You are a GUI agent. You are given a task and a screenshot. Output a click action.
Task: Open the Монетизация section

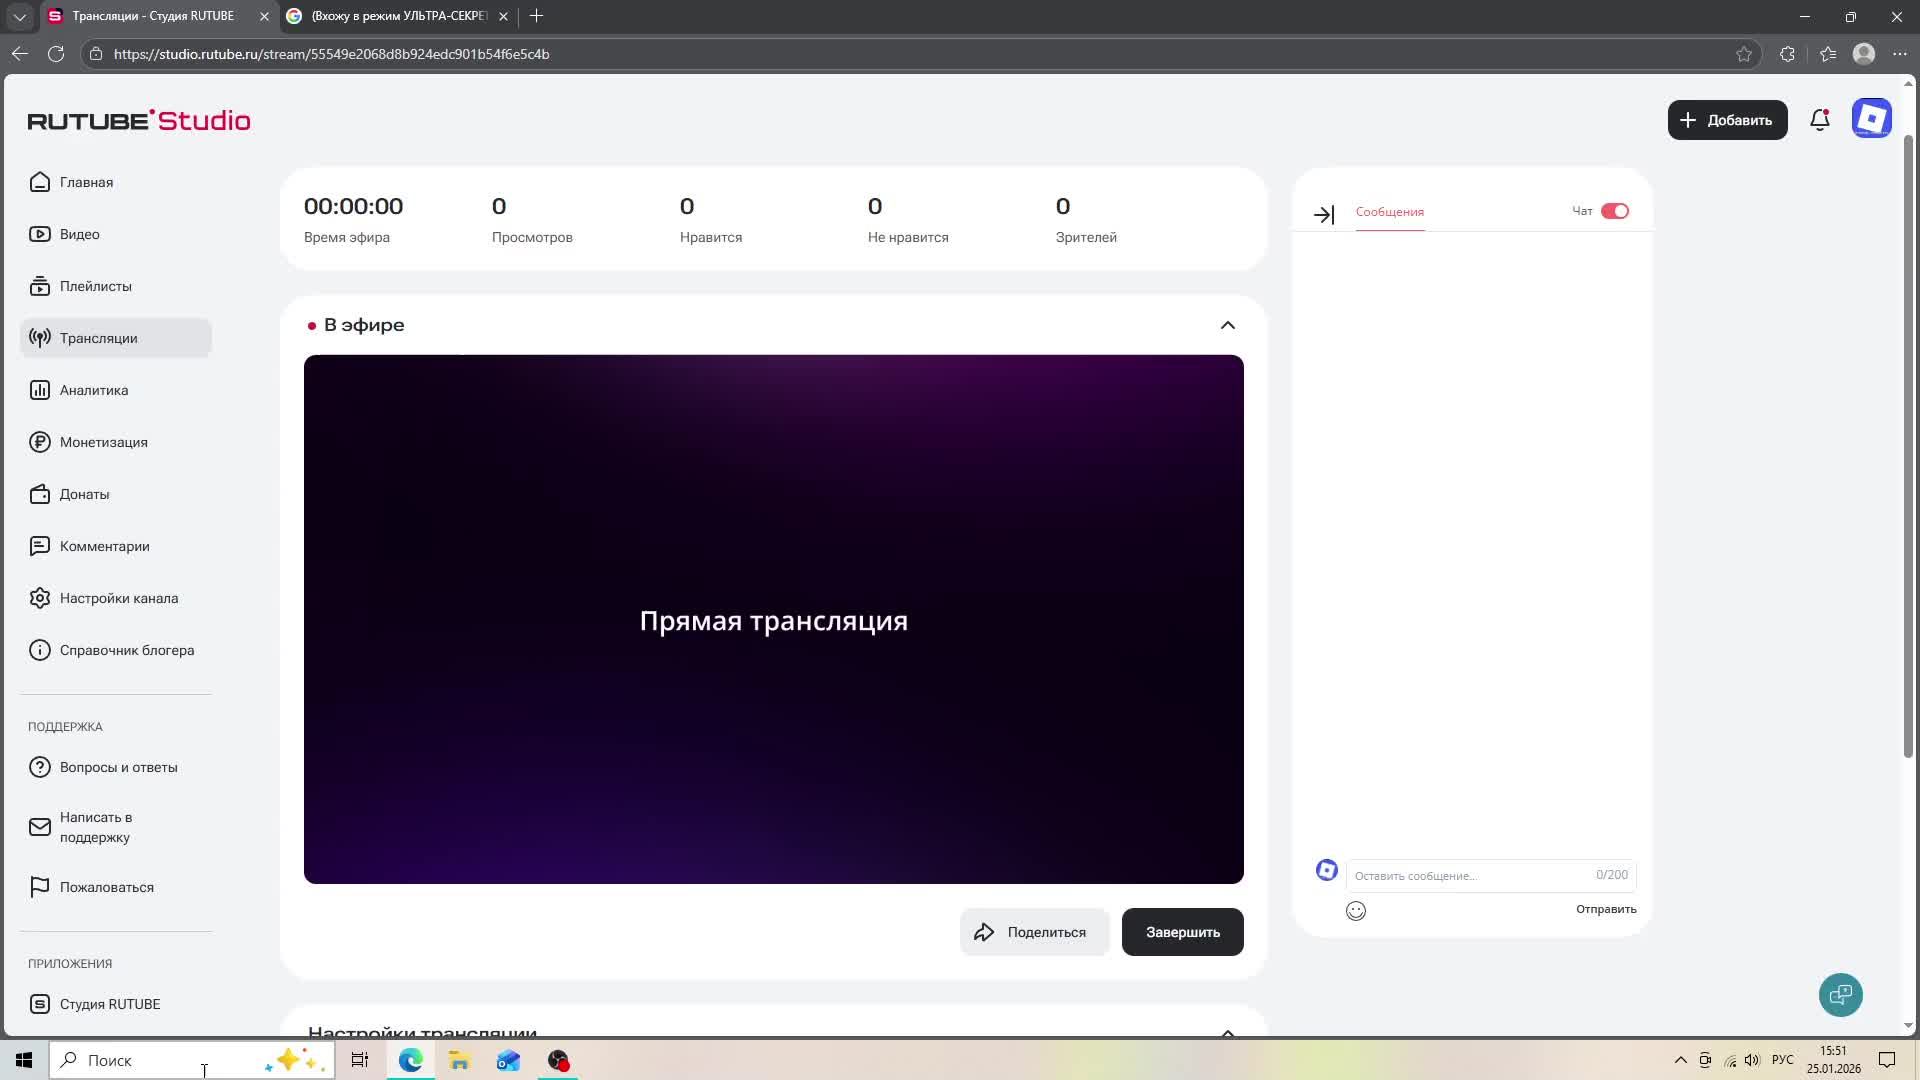click(103, 442)
